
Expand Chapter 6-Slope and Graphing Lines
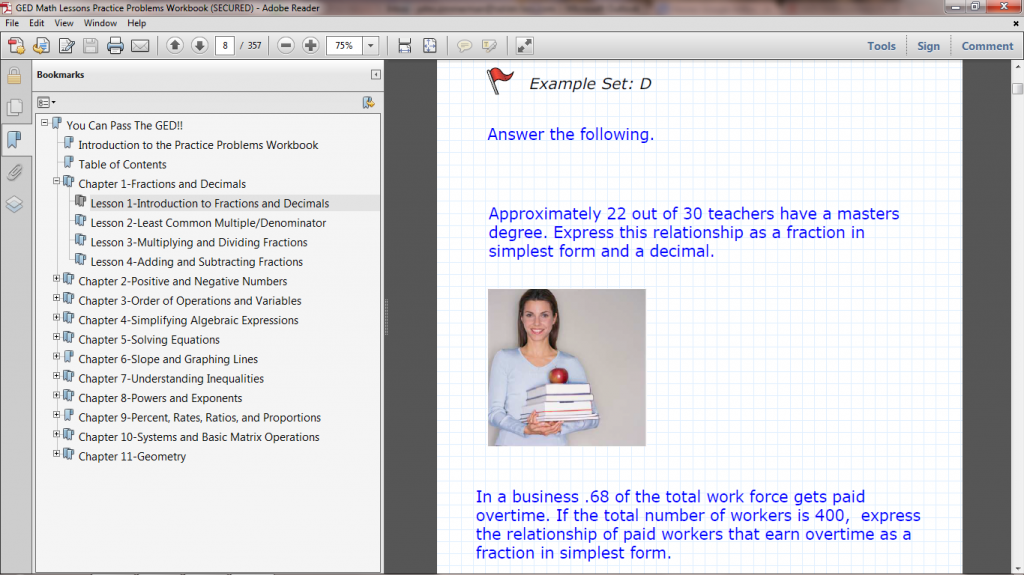(x=57, y=357)
